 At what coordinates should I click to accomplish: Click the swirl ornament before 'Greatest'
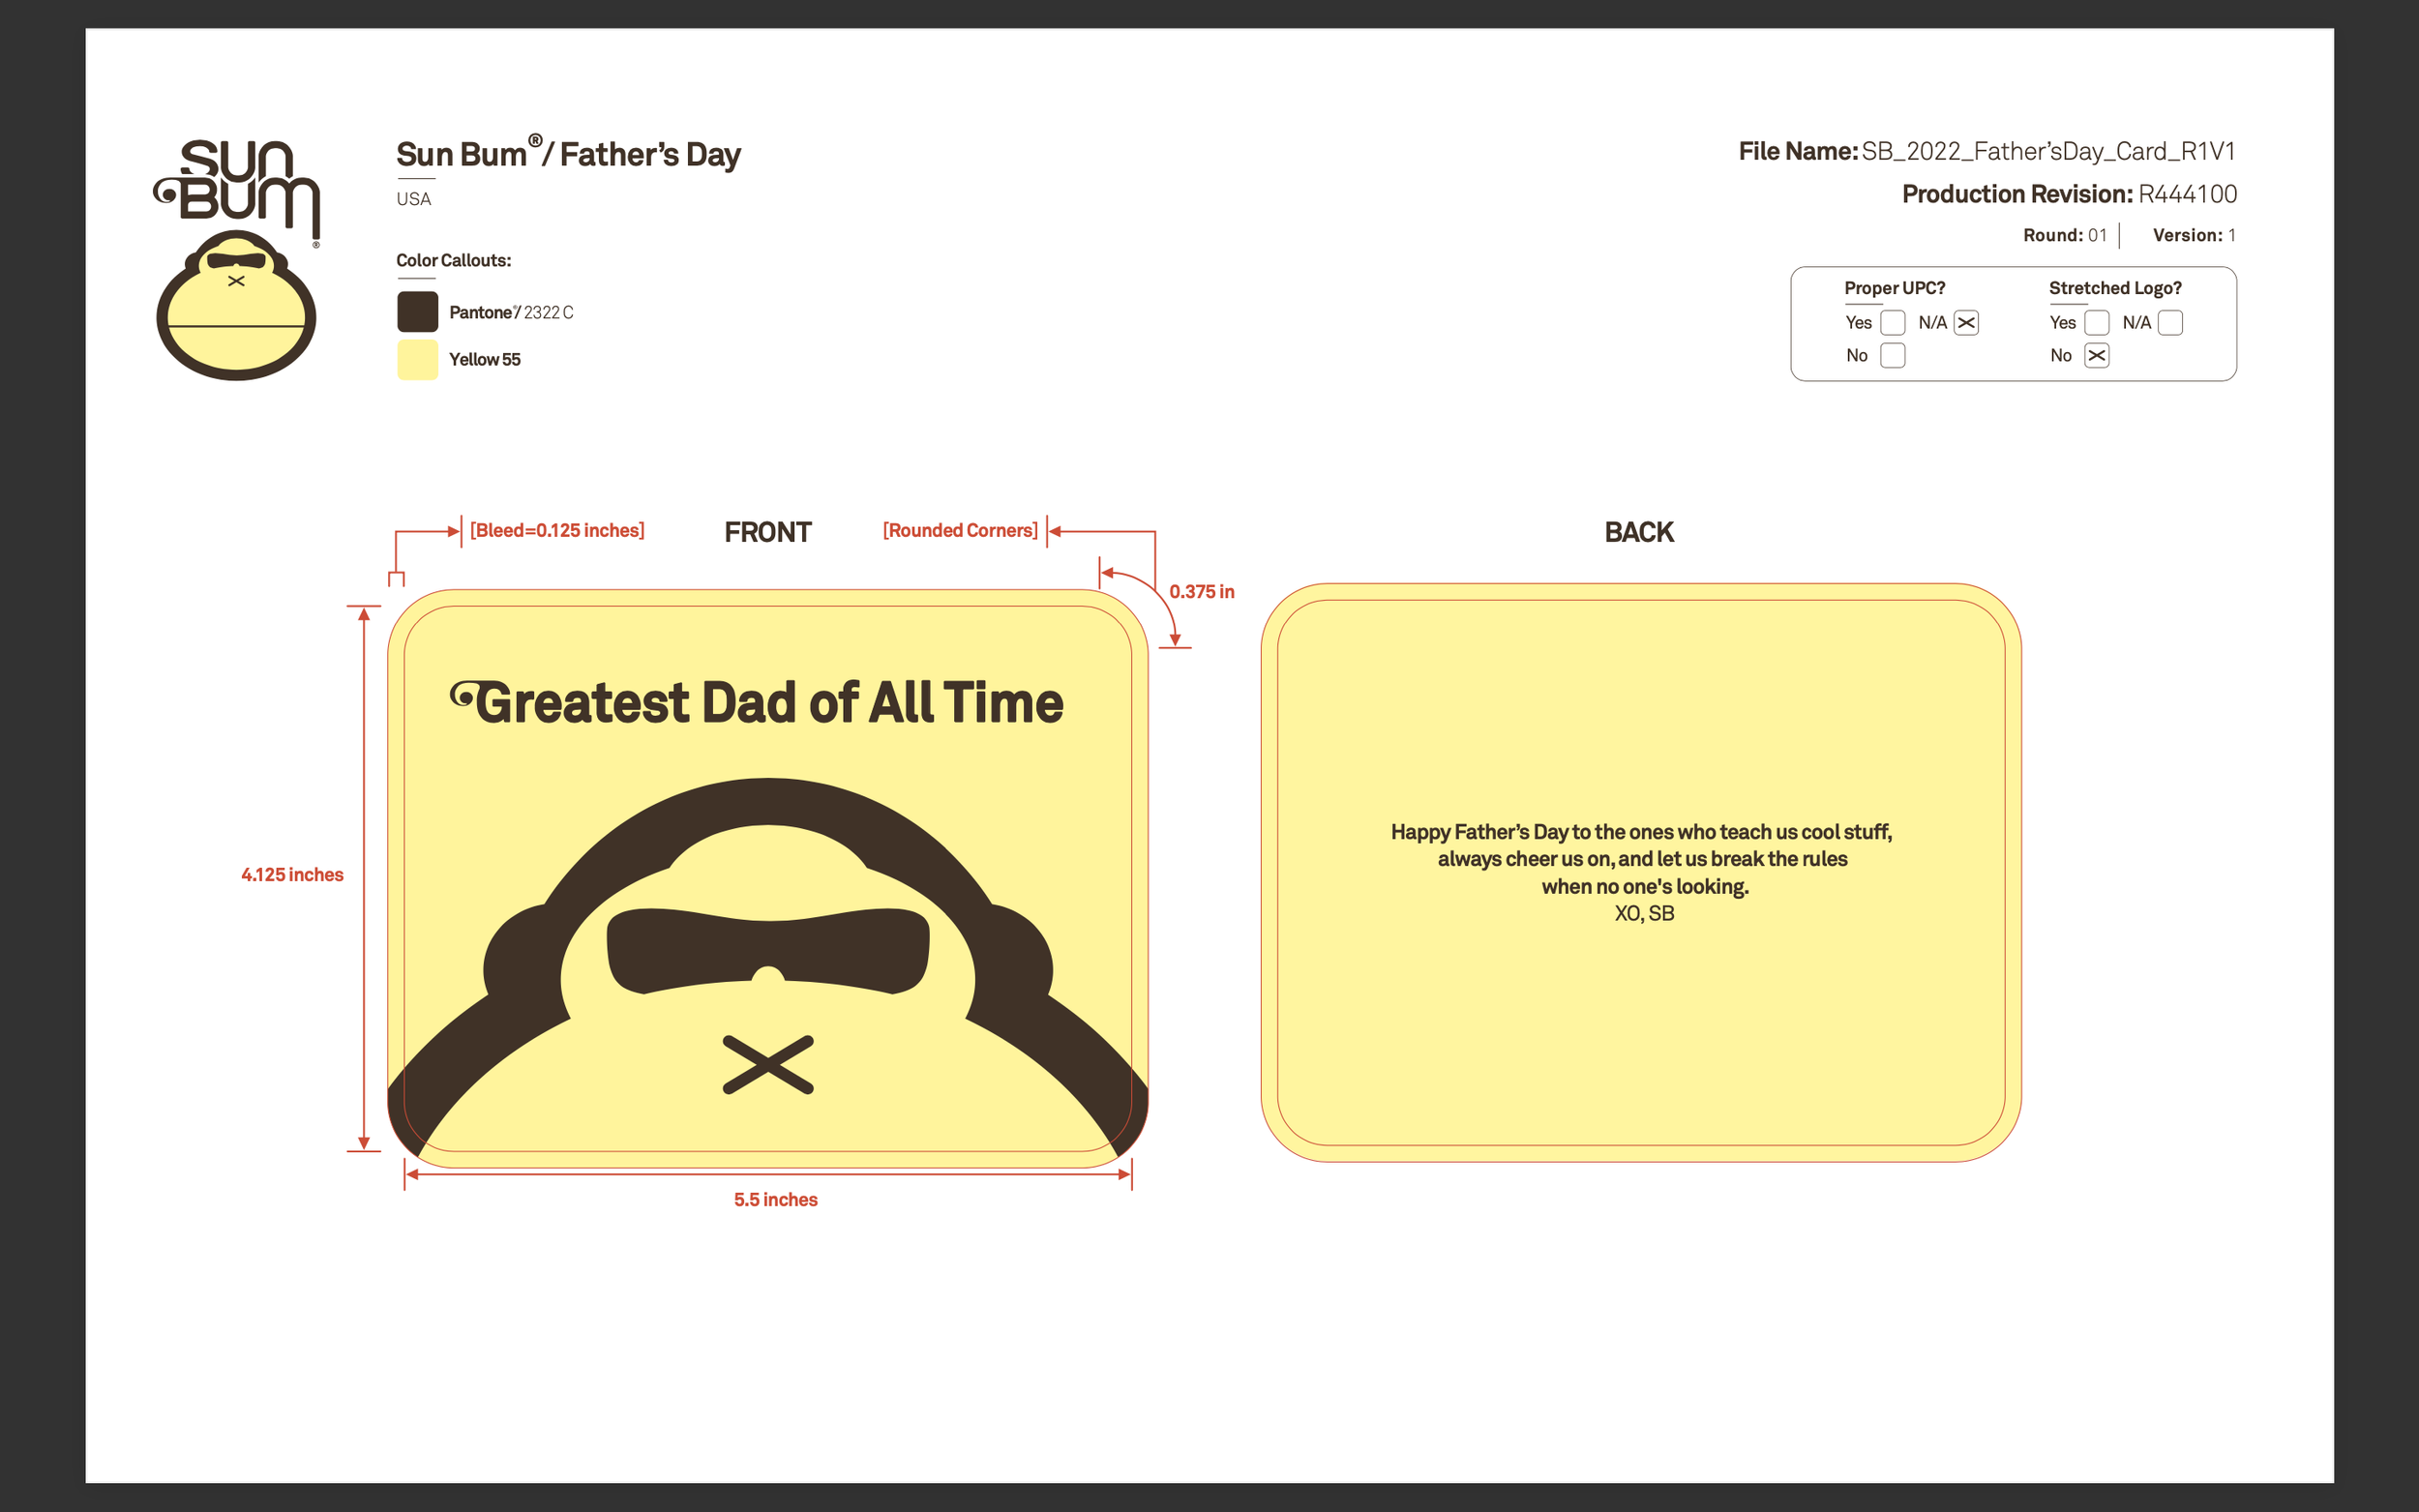pyautogui.click(x=463, y=692)
